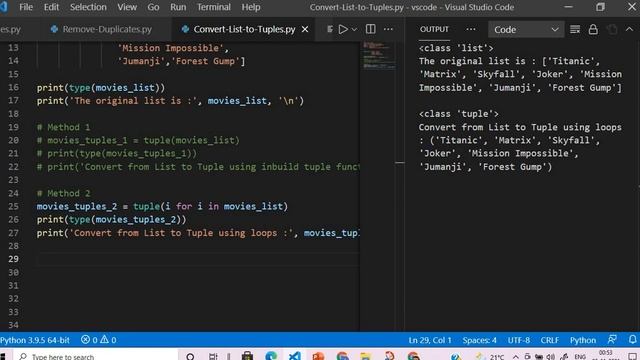The height and width of the screenshot is (360, 640).
Task: Open editor More Actions ellipsis next to split icon
Action: tap(389, 29)
